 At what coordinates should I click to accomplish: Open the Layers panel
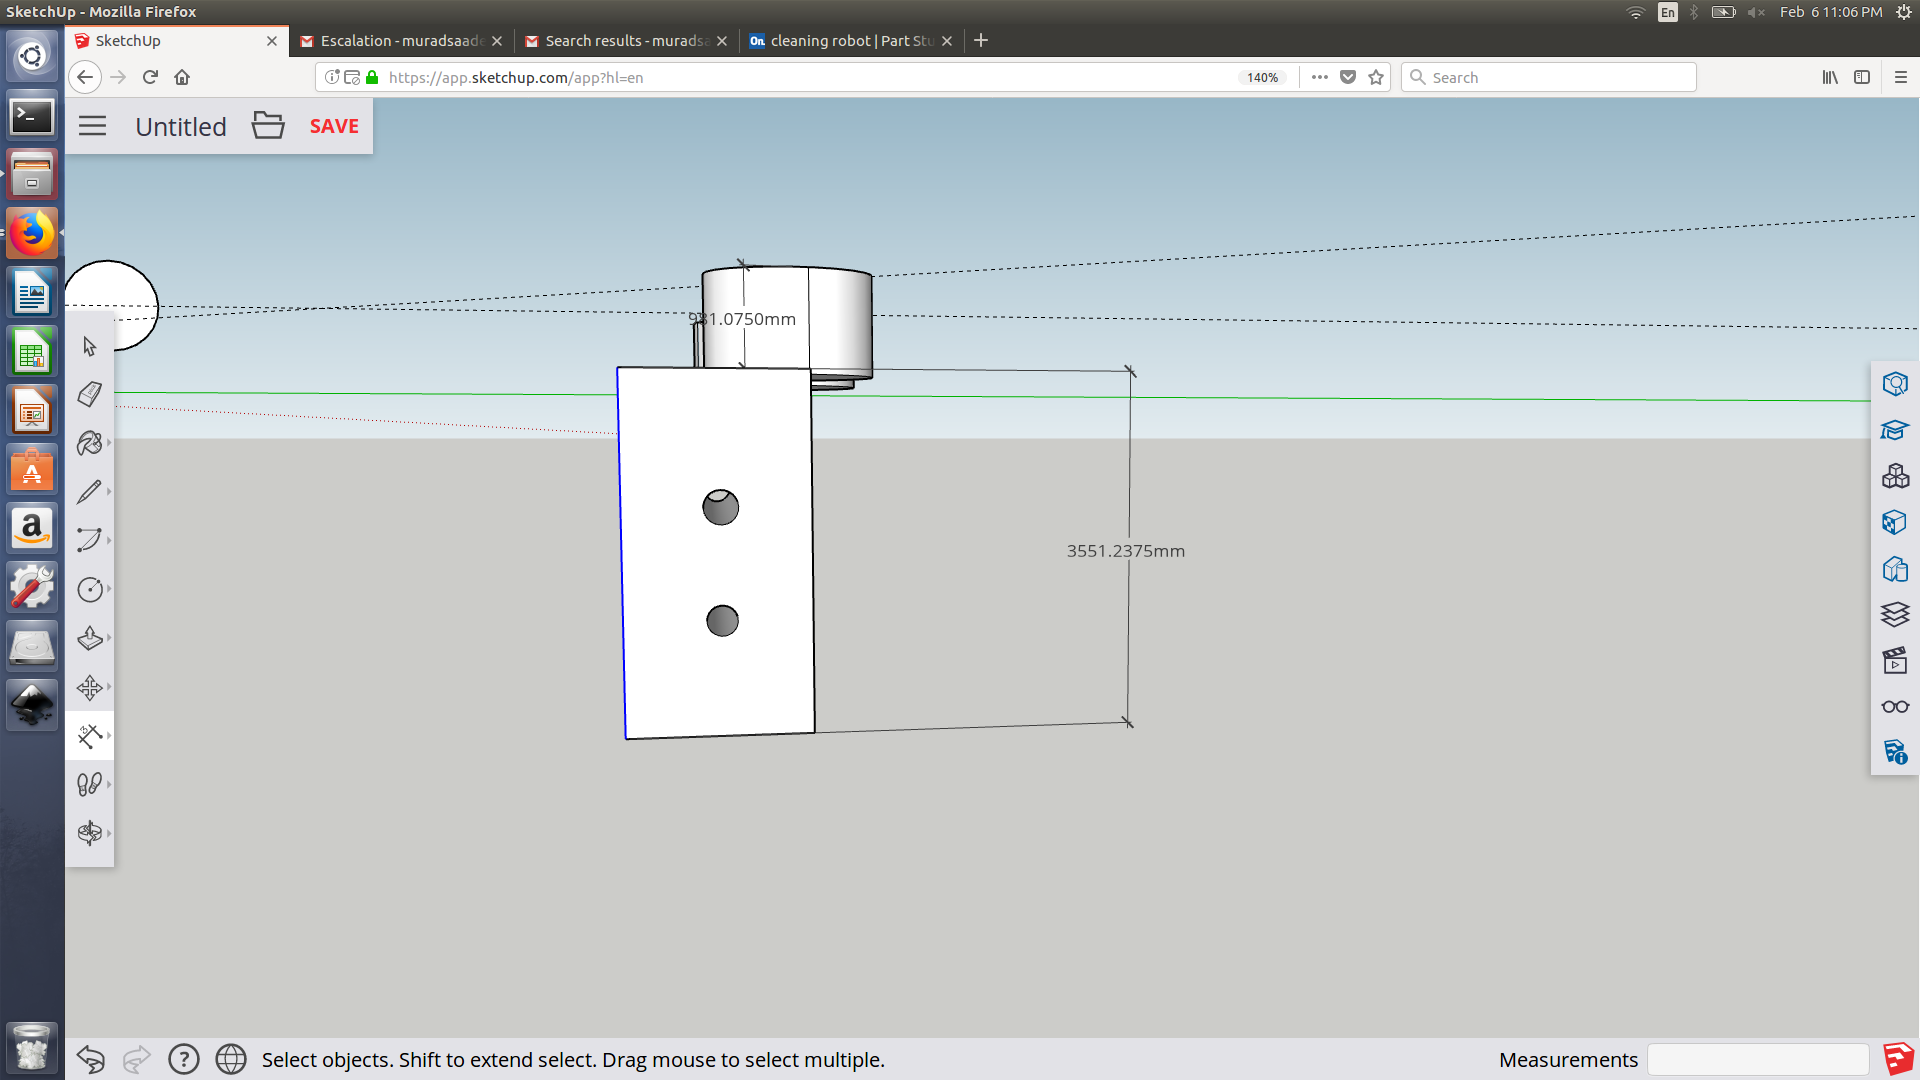click(1895, 614)
